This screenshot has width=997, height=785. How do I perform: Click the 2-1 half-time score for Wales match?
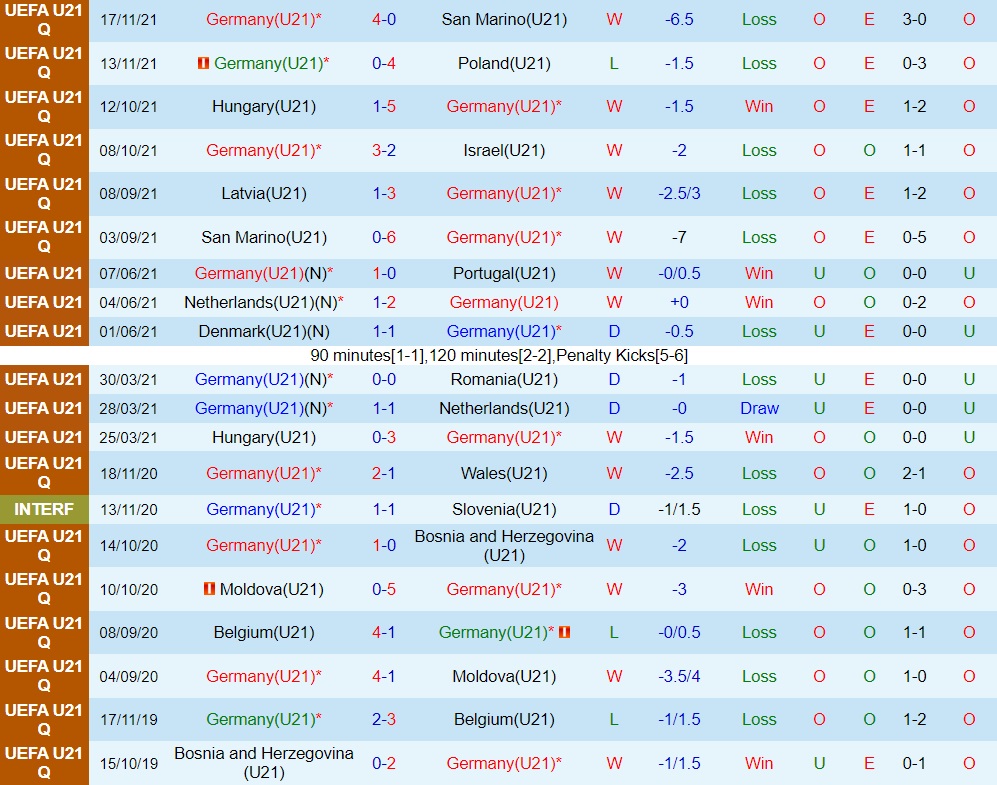[x=914, y=474]
